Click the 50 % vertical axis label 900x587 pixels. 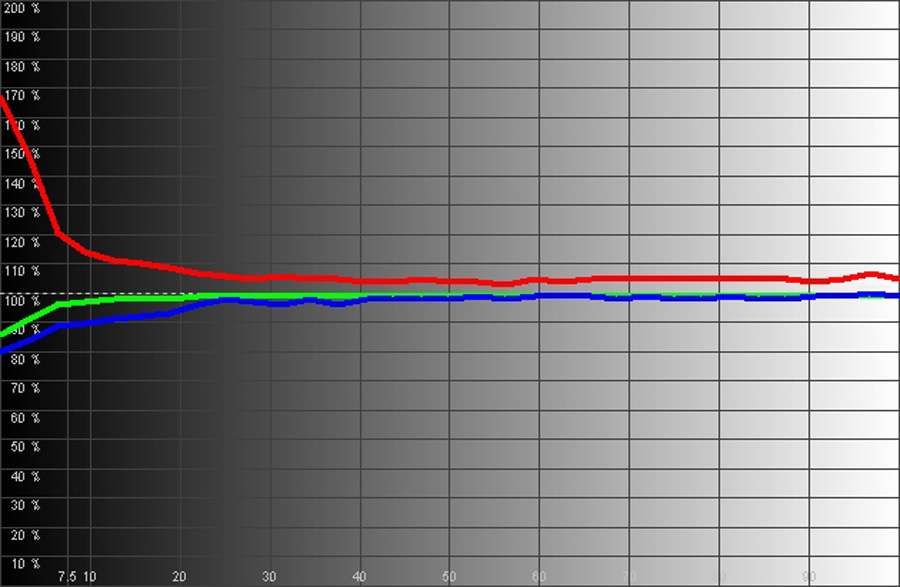[20, 447]
